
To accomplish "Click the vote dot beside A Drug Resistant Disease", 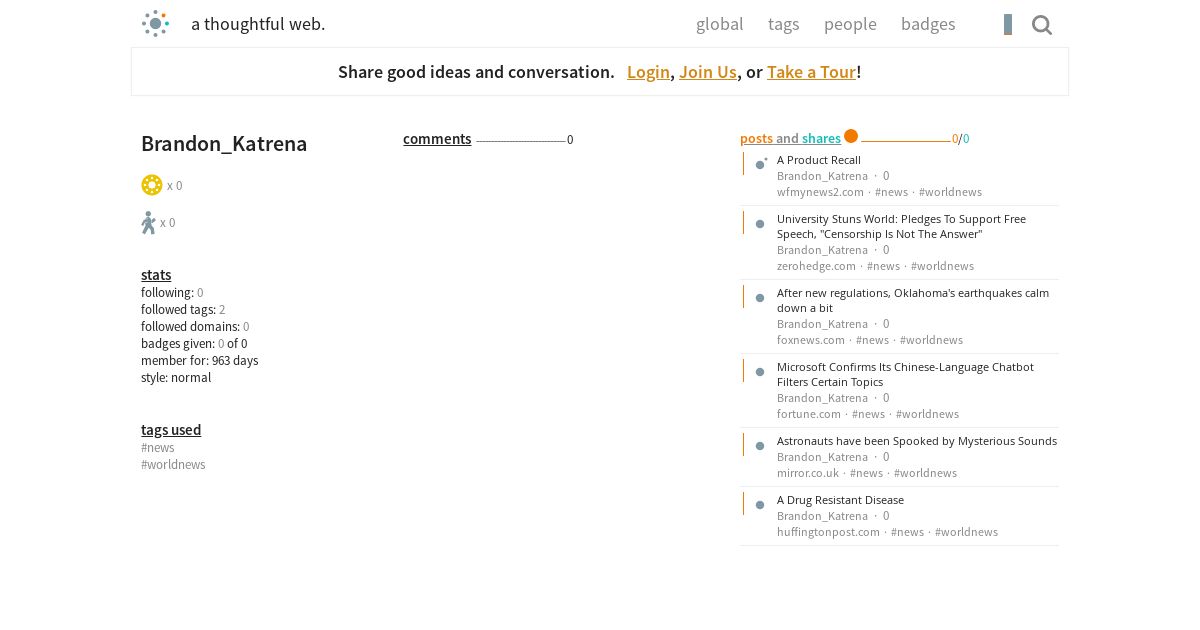I will pos(760,505).
